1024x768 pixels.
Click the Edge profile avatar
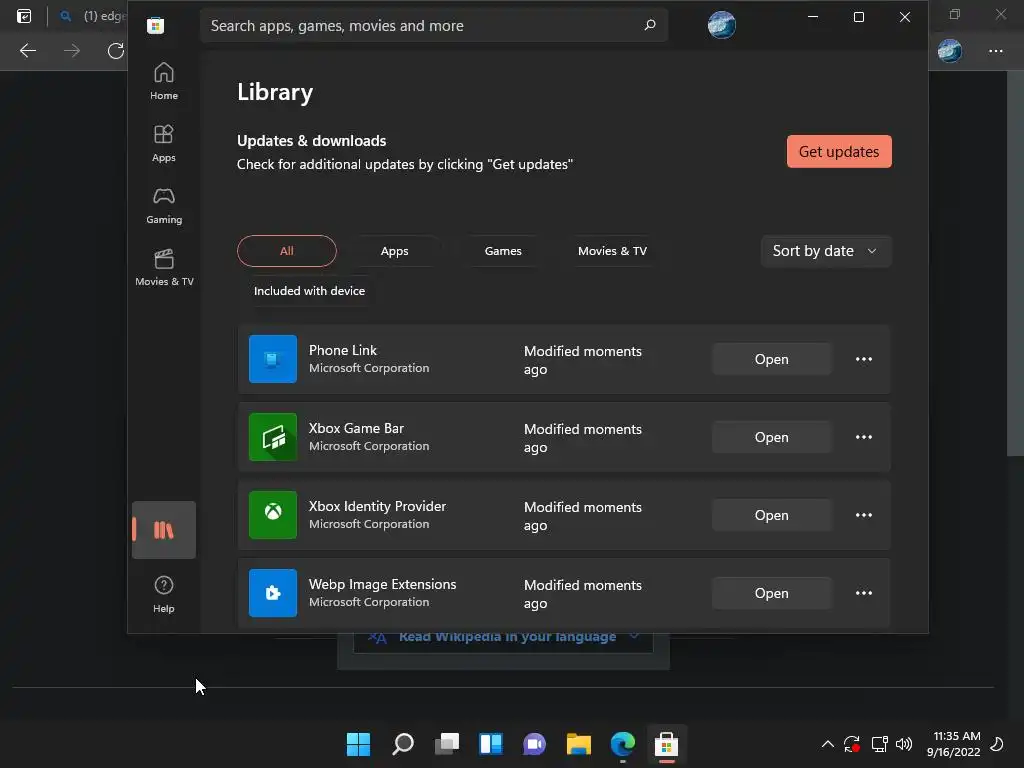point(950,51)
